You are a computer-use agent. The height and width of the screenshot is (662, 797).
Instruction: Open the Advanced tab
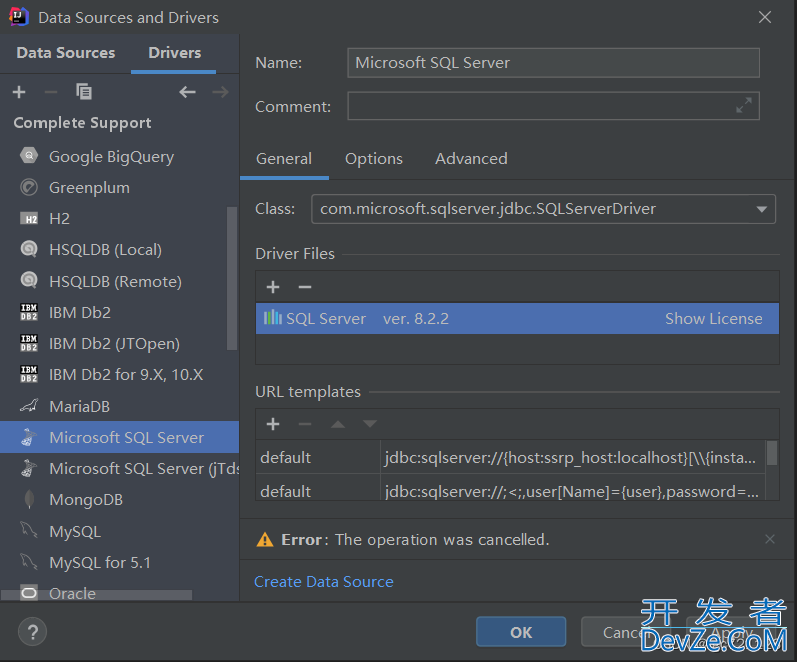(471, 159)
